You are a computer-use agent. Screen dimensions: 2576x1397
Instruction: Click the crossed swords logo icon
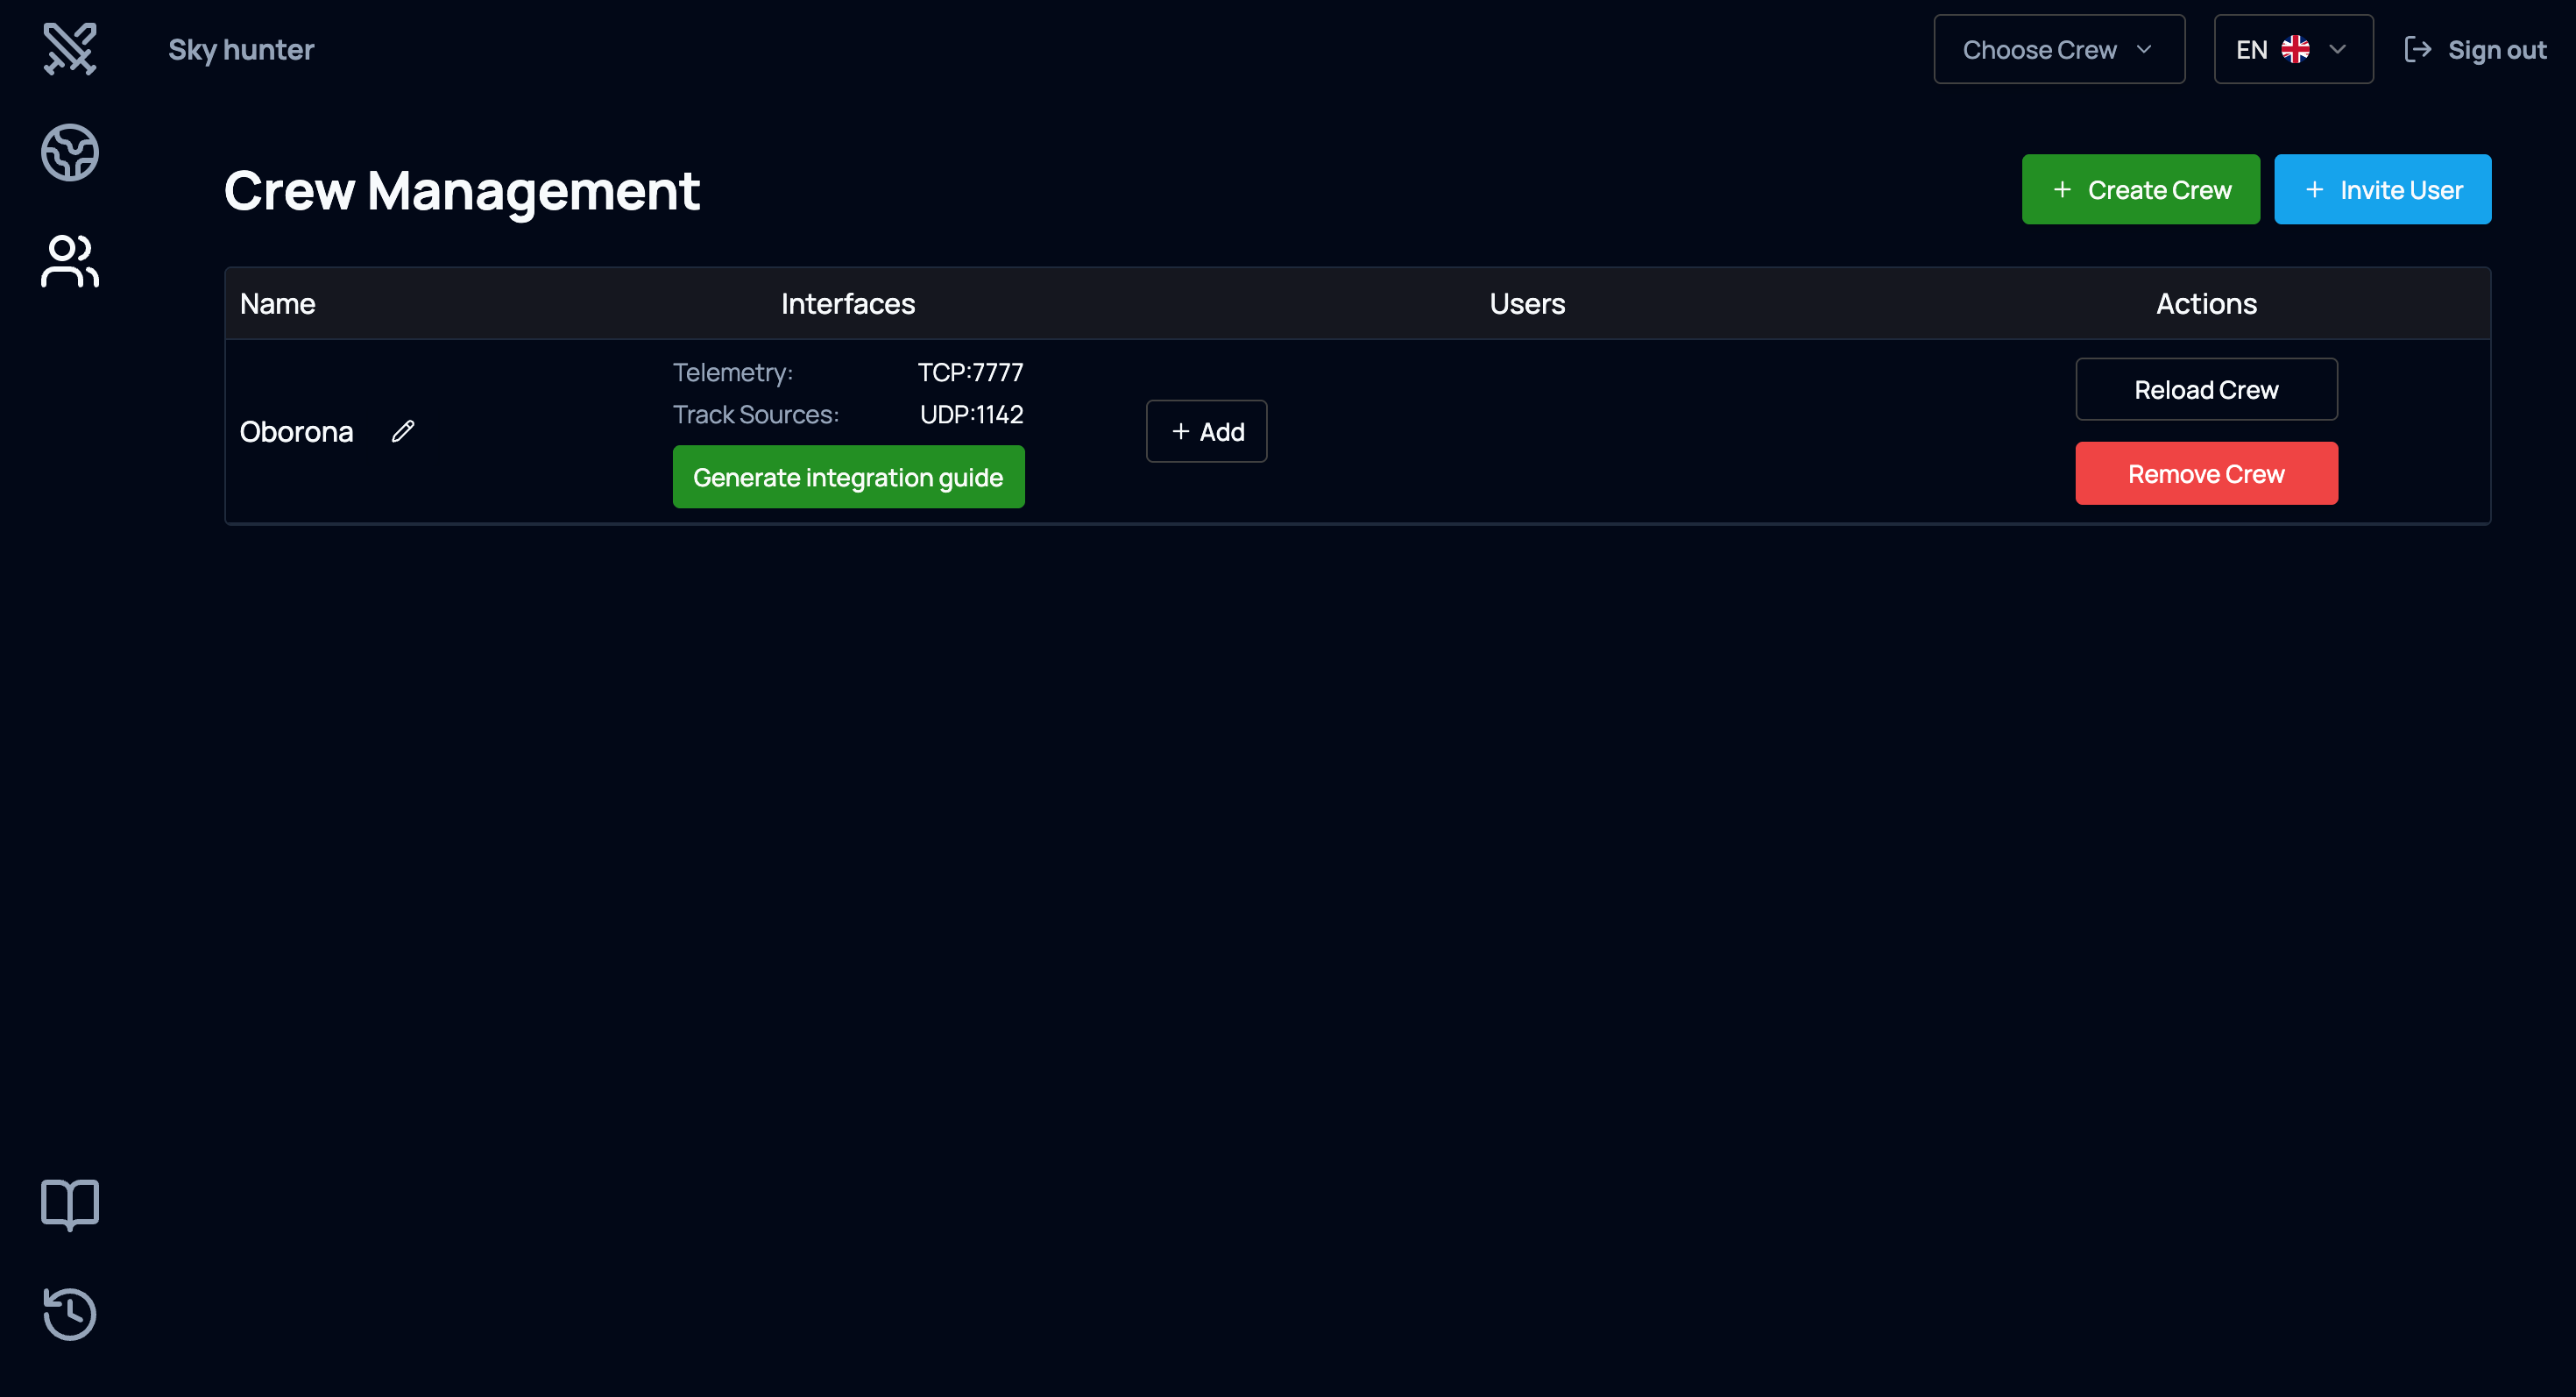(x=70, y=49)
